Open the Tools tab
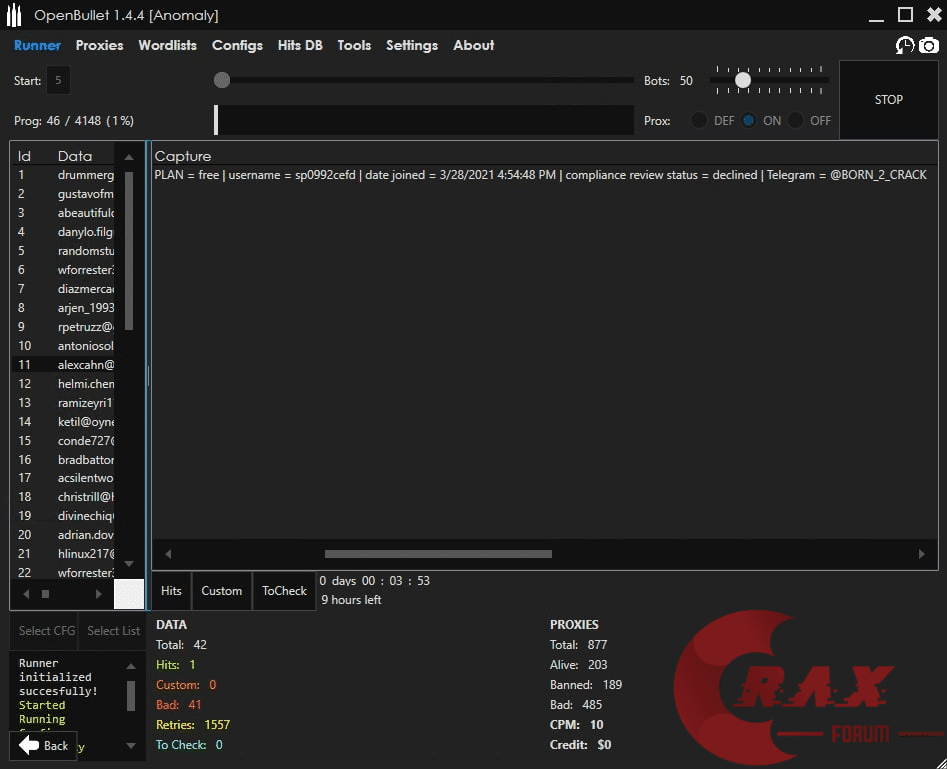Screen dimensions: 947x769 pyautogui.click(x=355, y=45)
